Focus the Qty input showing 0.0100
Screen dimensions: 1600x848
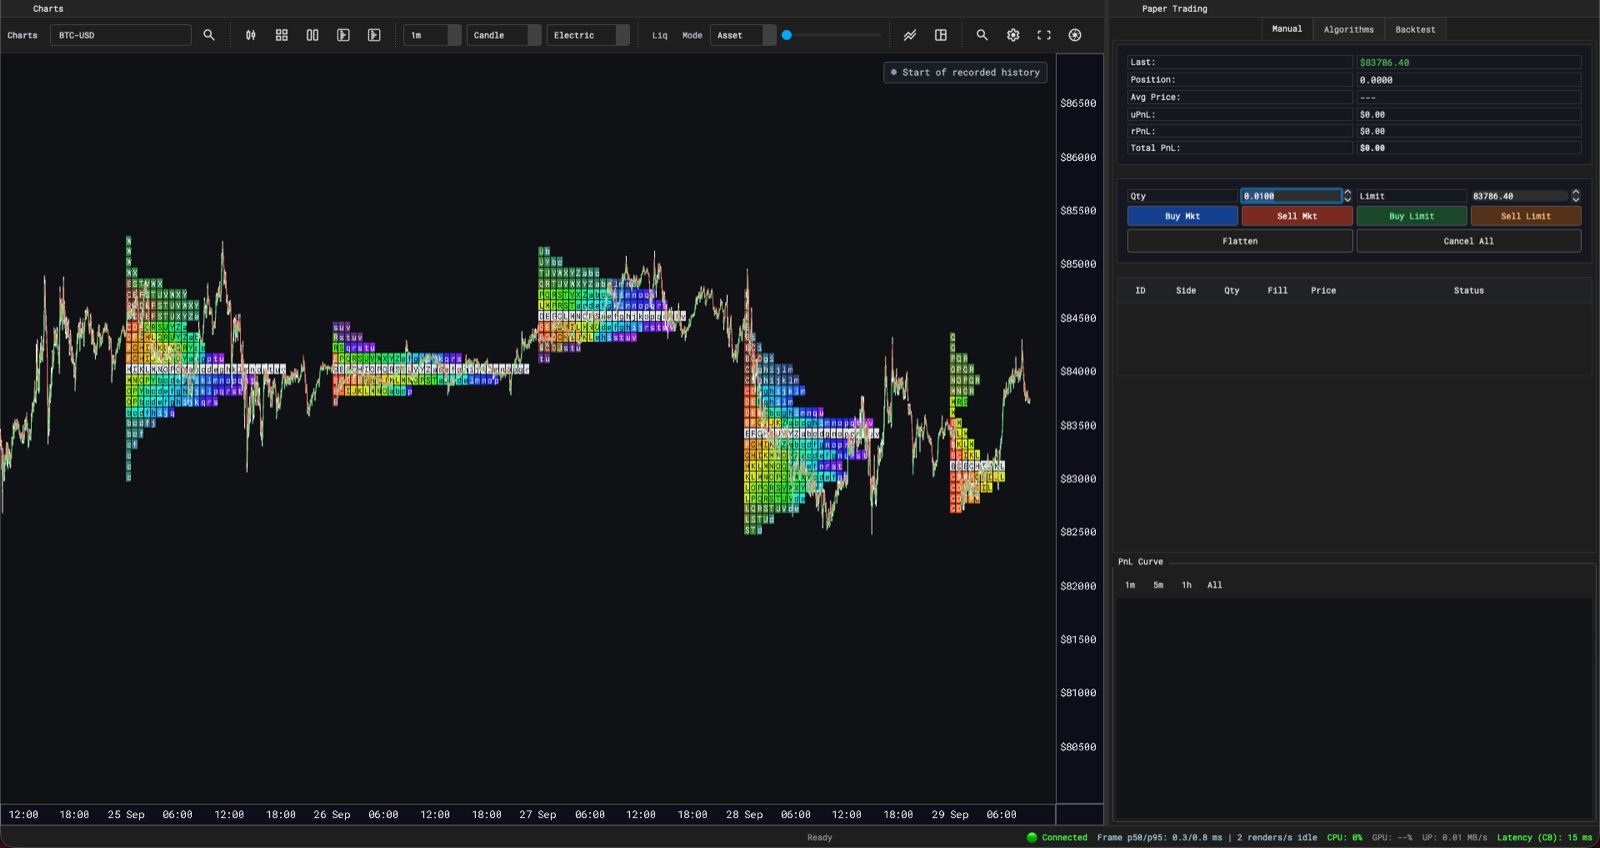(1291, 196)
